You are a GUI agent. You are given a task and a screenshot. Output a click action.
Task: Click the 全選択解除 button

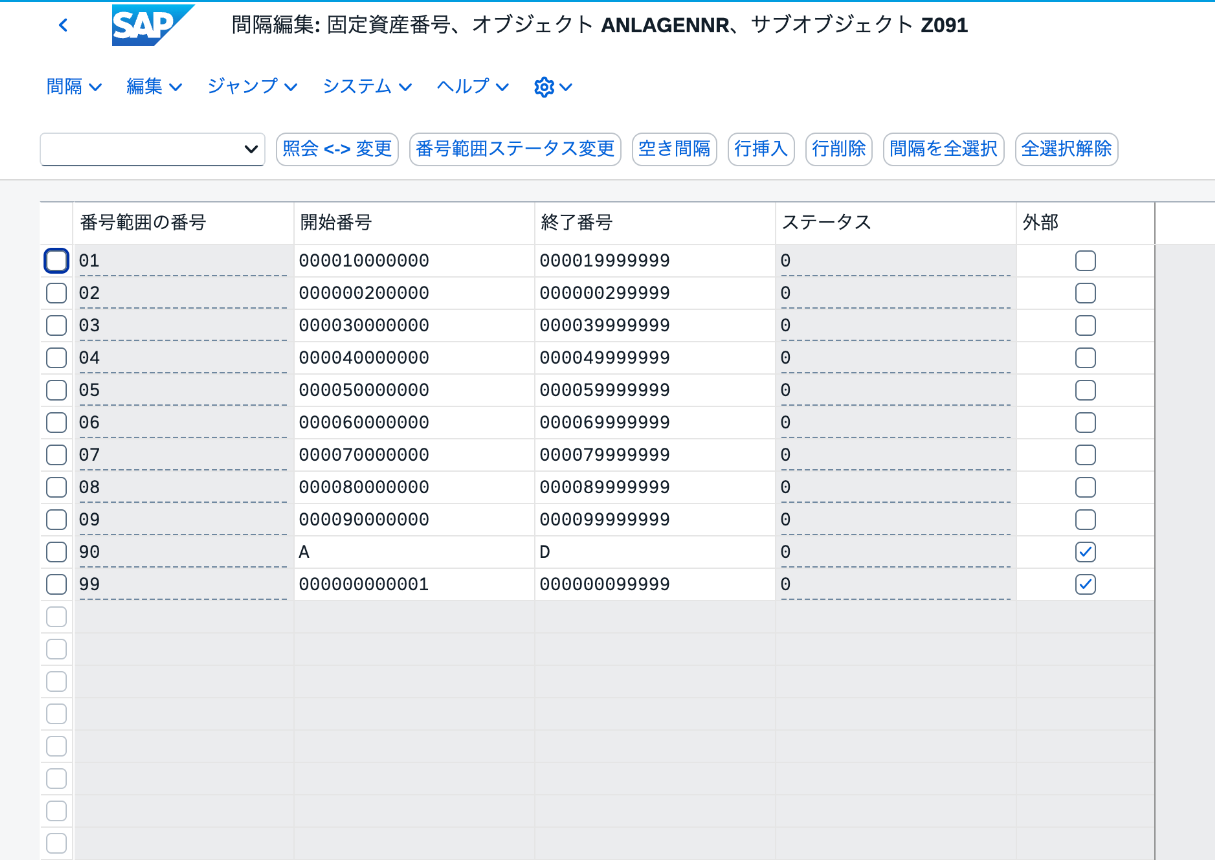tap(1067, 150)
